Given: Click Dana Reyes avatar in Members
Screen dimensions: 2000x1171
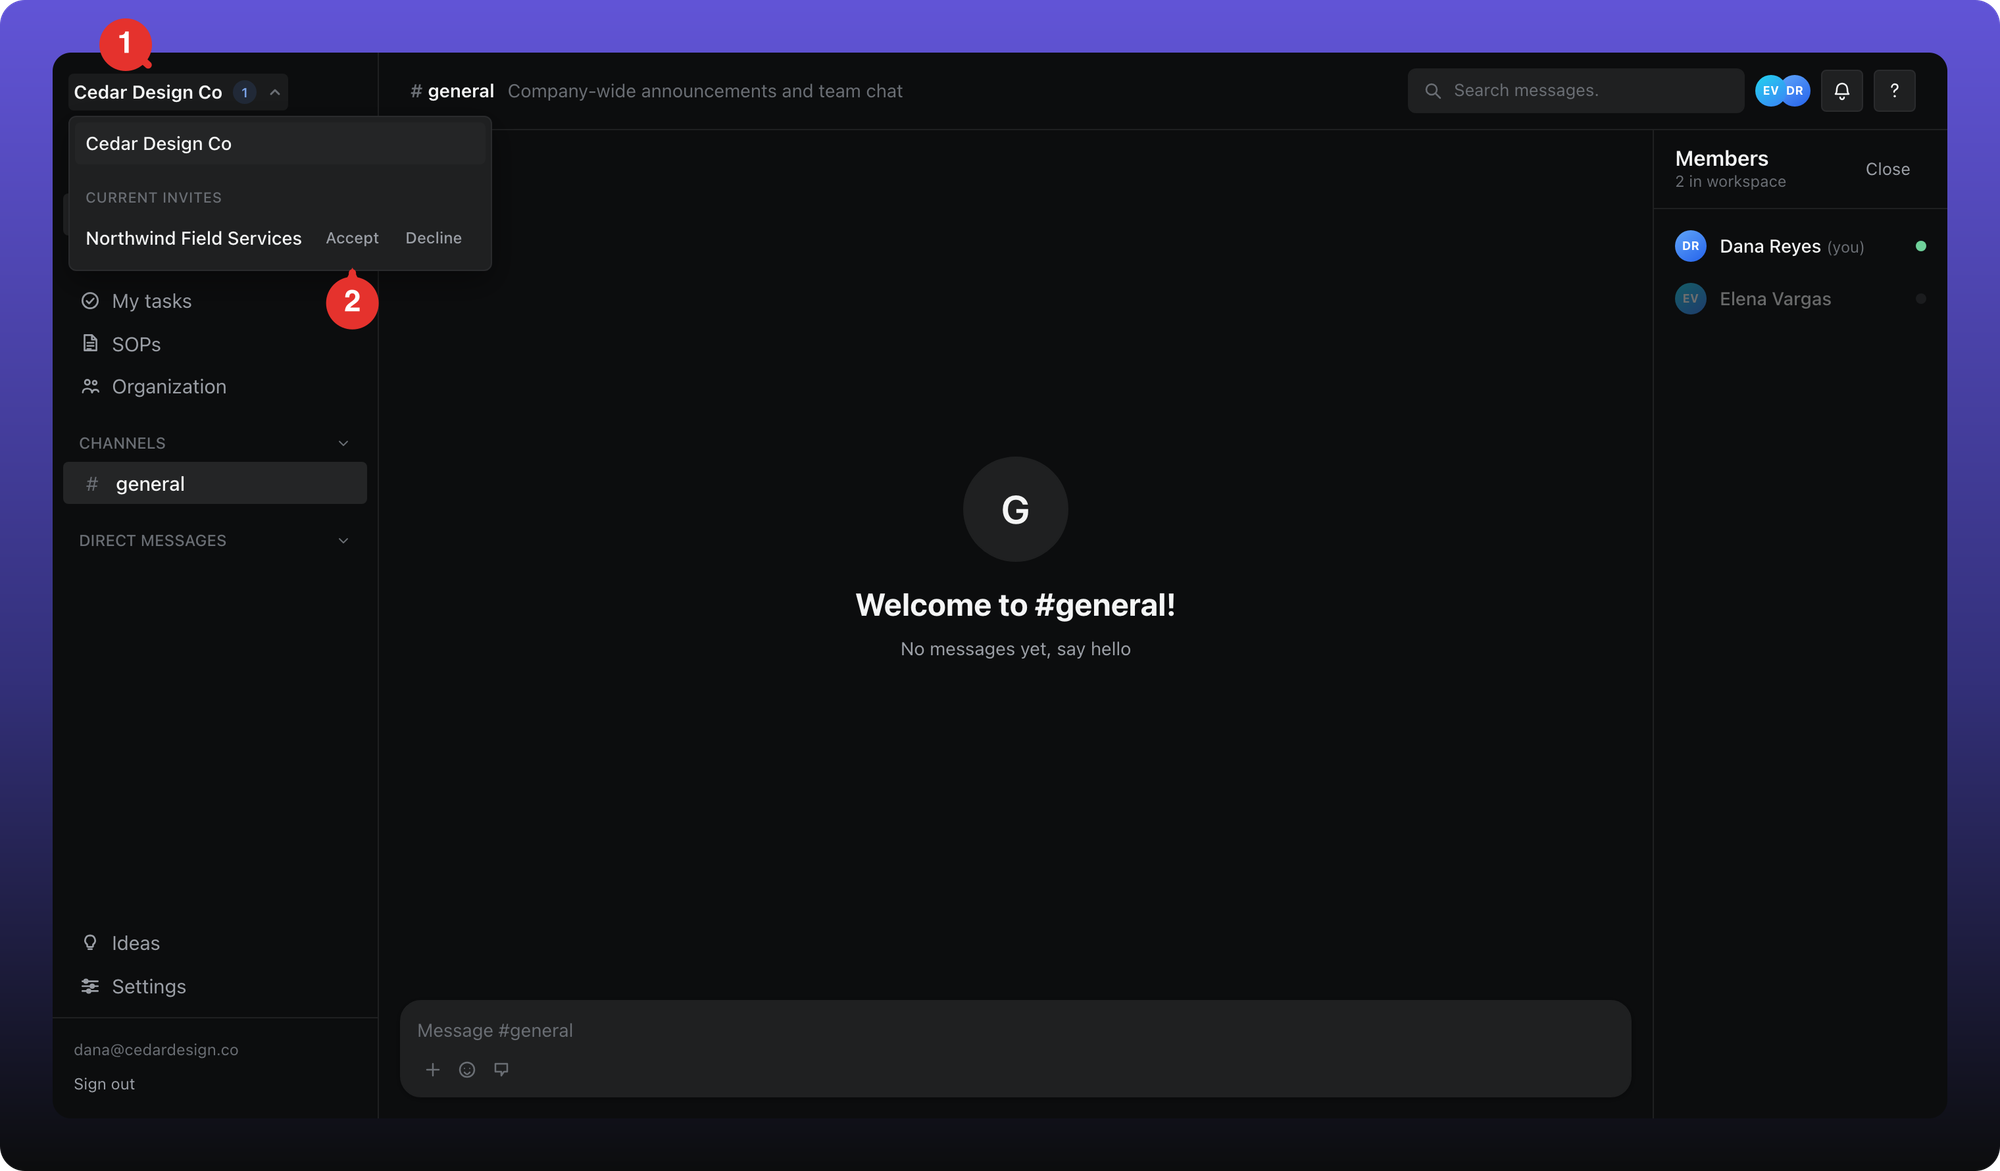Looking at the screenshot, I should (x=1690, y=246).
